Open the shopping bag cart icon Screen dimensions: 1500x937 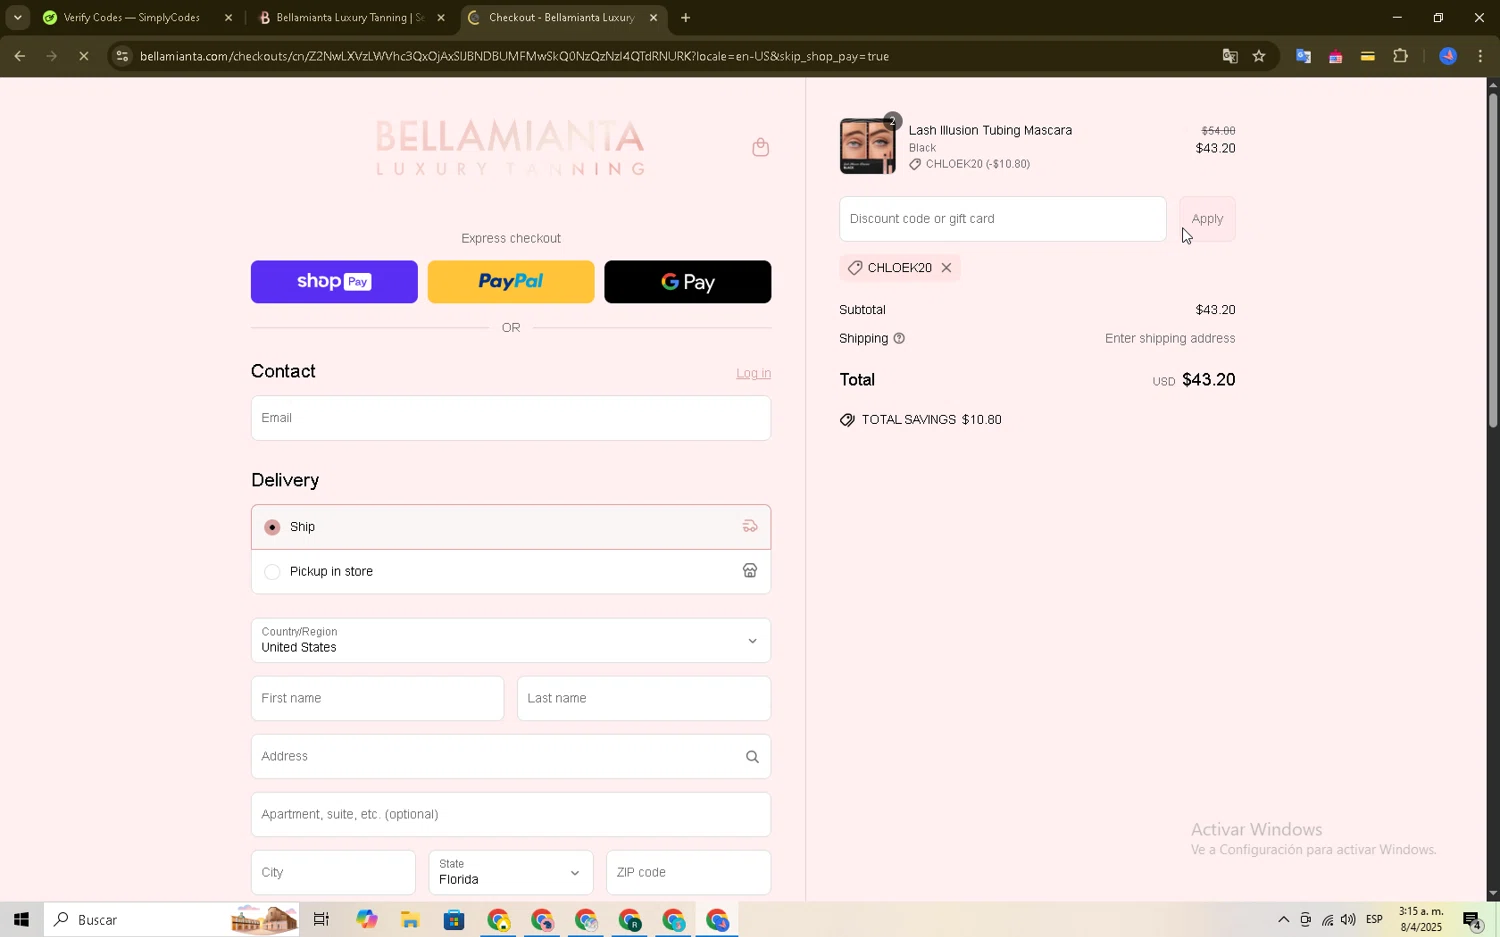(x=760, y=147)
